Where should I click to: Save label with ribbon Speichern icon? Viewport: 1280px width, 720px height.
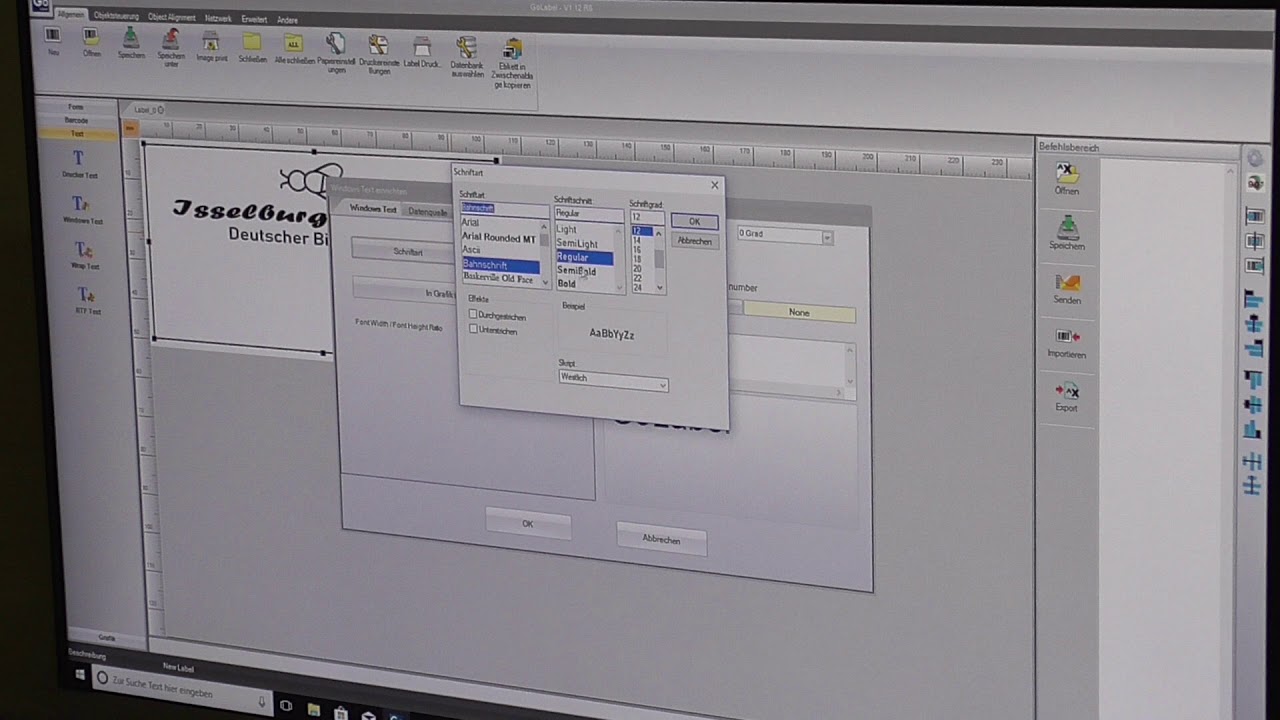click(131, 37)
